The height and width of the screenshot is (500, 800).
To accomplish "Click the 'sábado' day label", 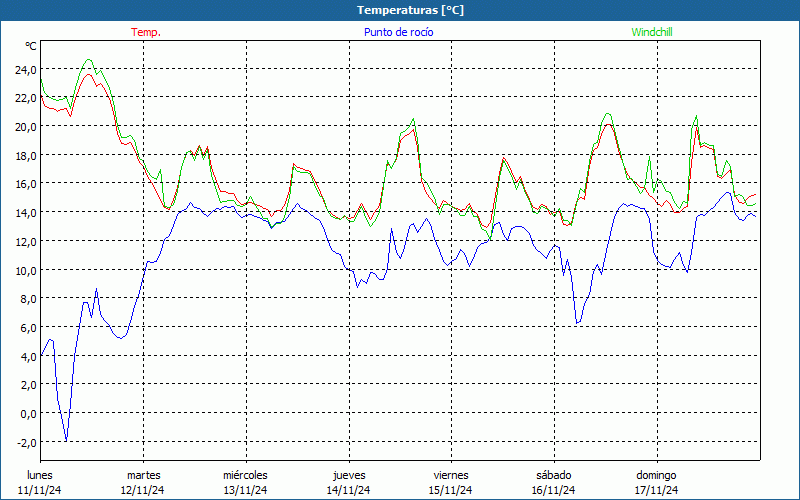I will click(x=554, y=476).
